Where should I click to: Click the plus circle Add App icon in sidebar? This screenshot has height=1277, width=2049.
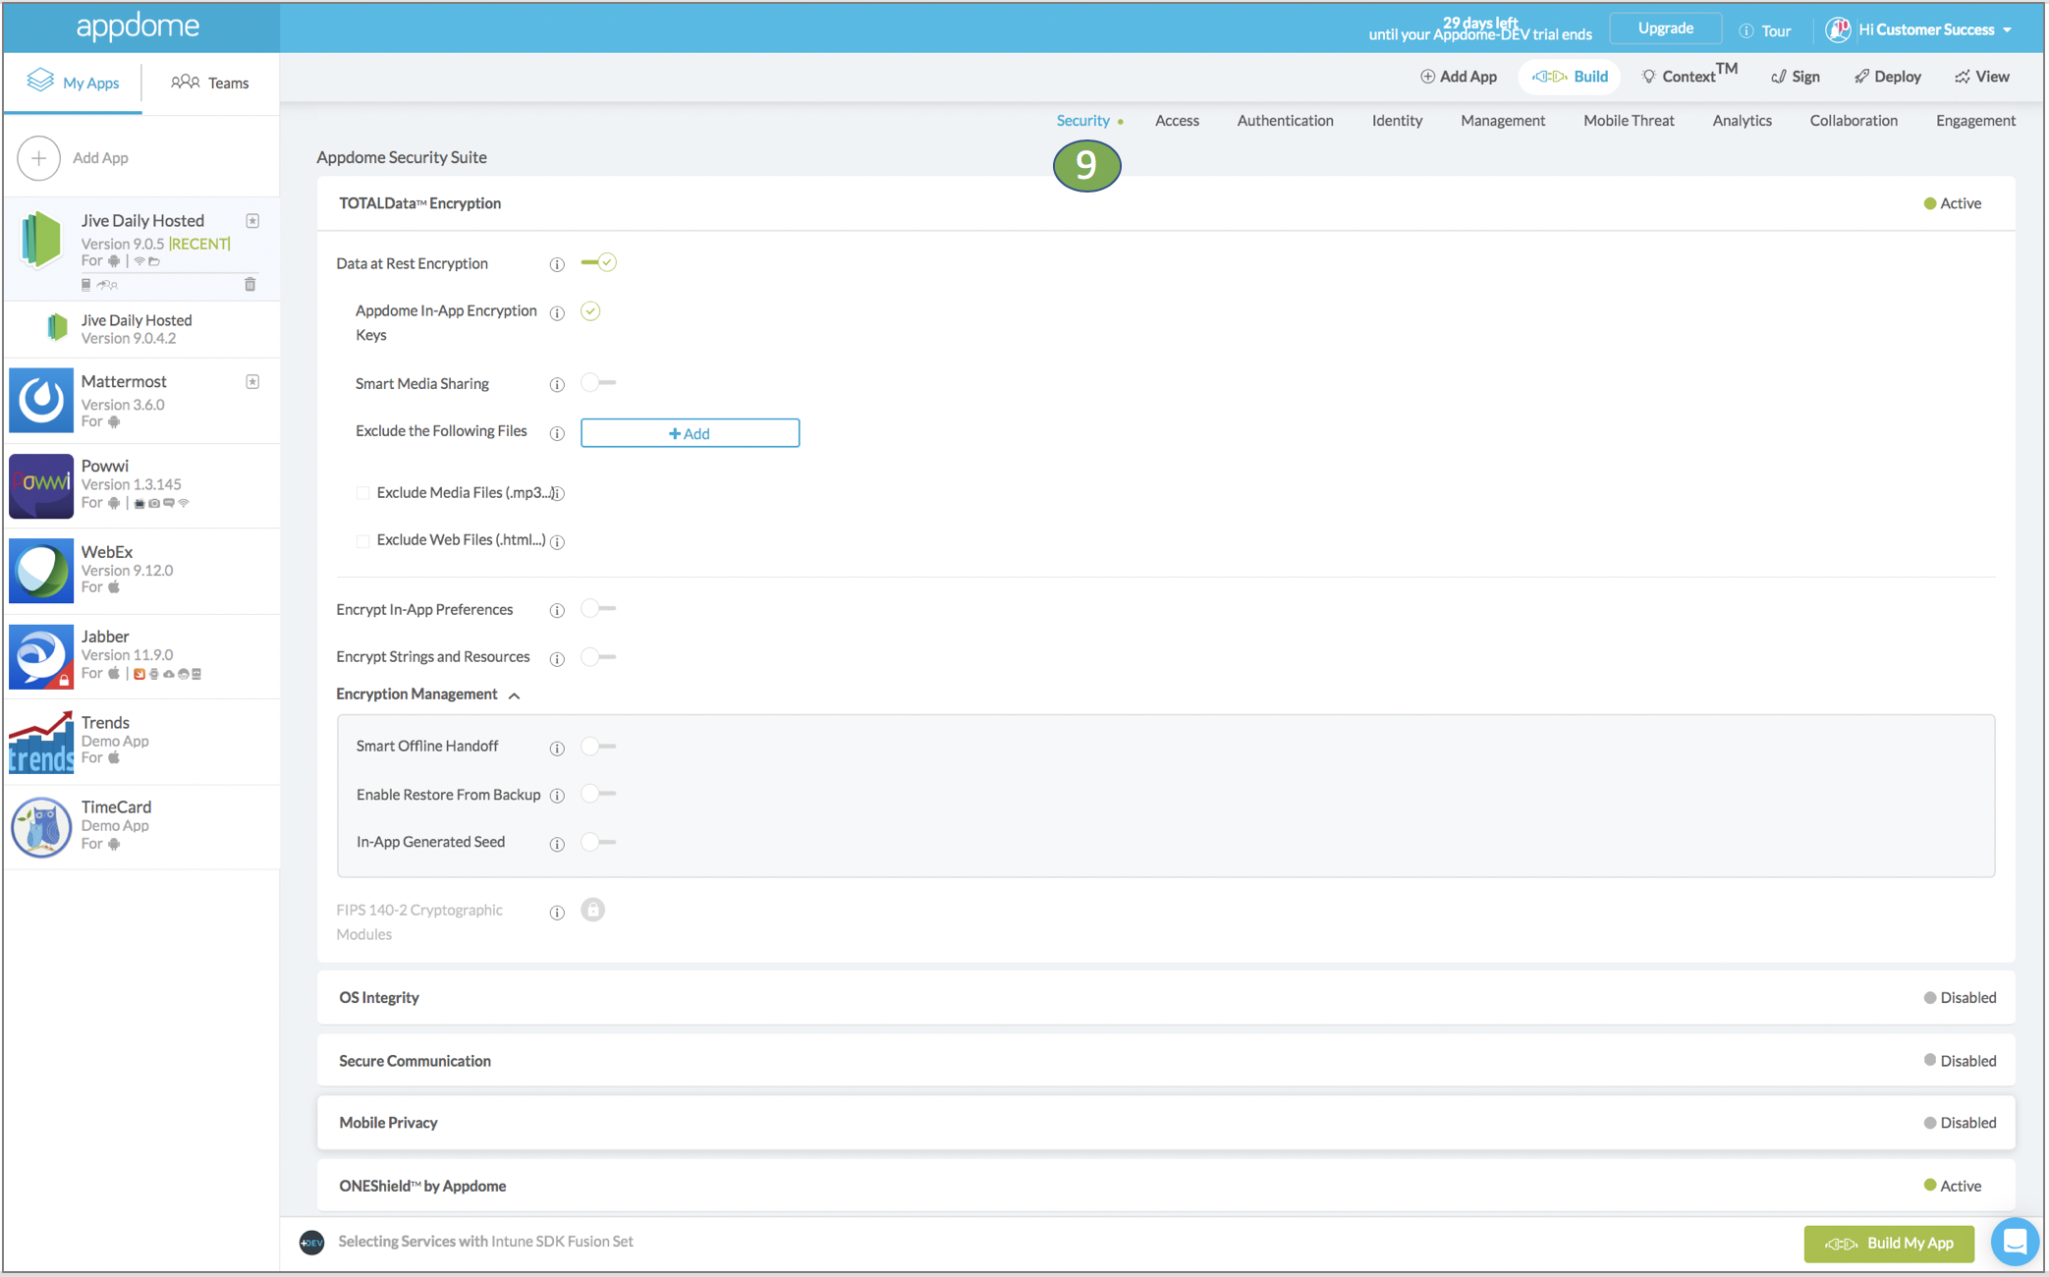pyautogui.click(x=38, y=158)
